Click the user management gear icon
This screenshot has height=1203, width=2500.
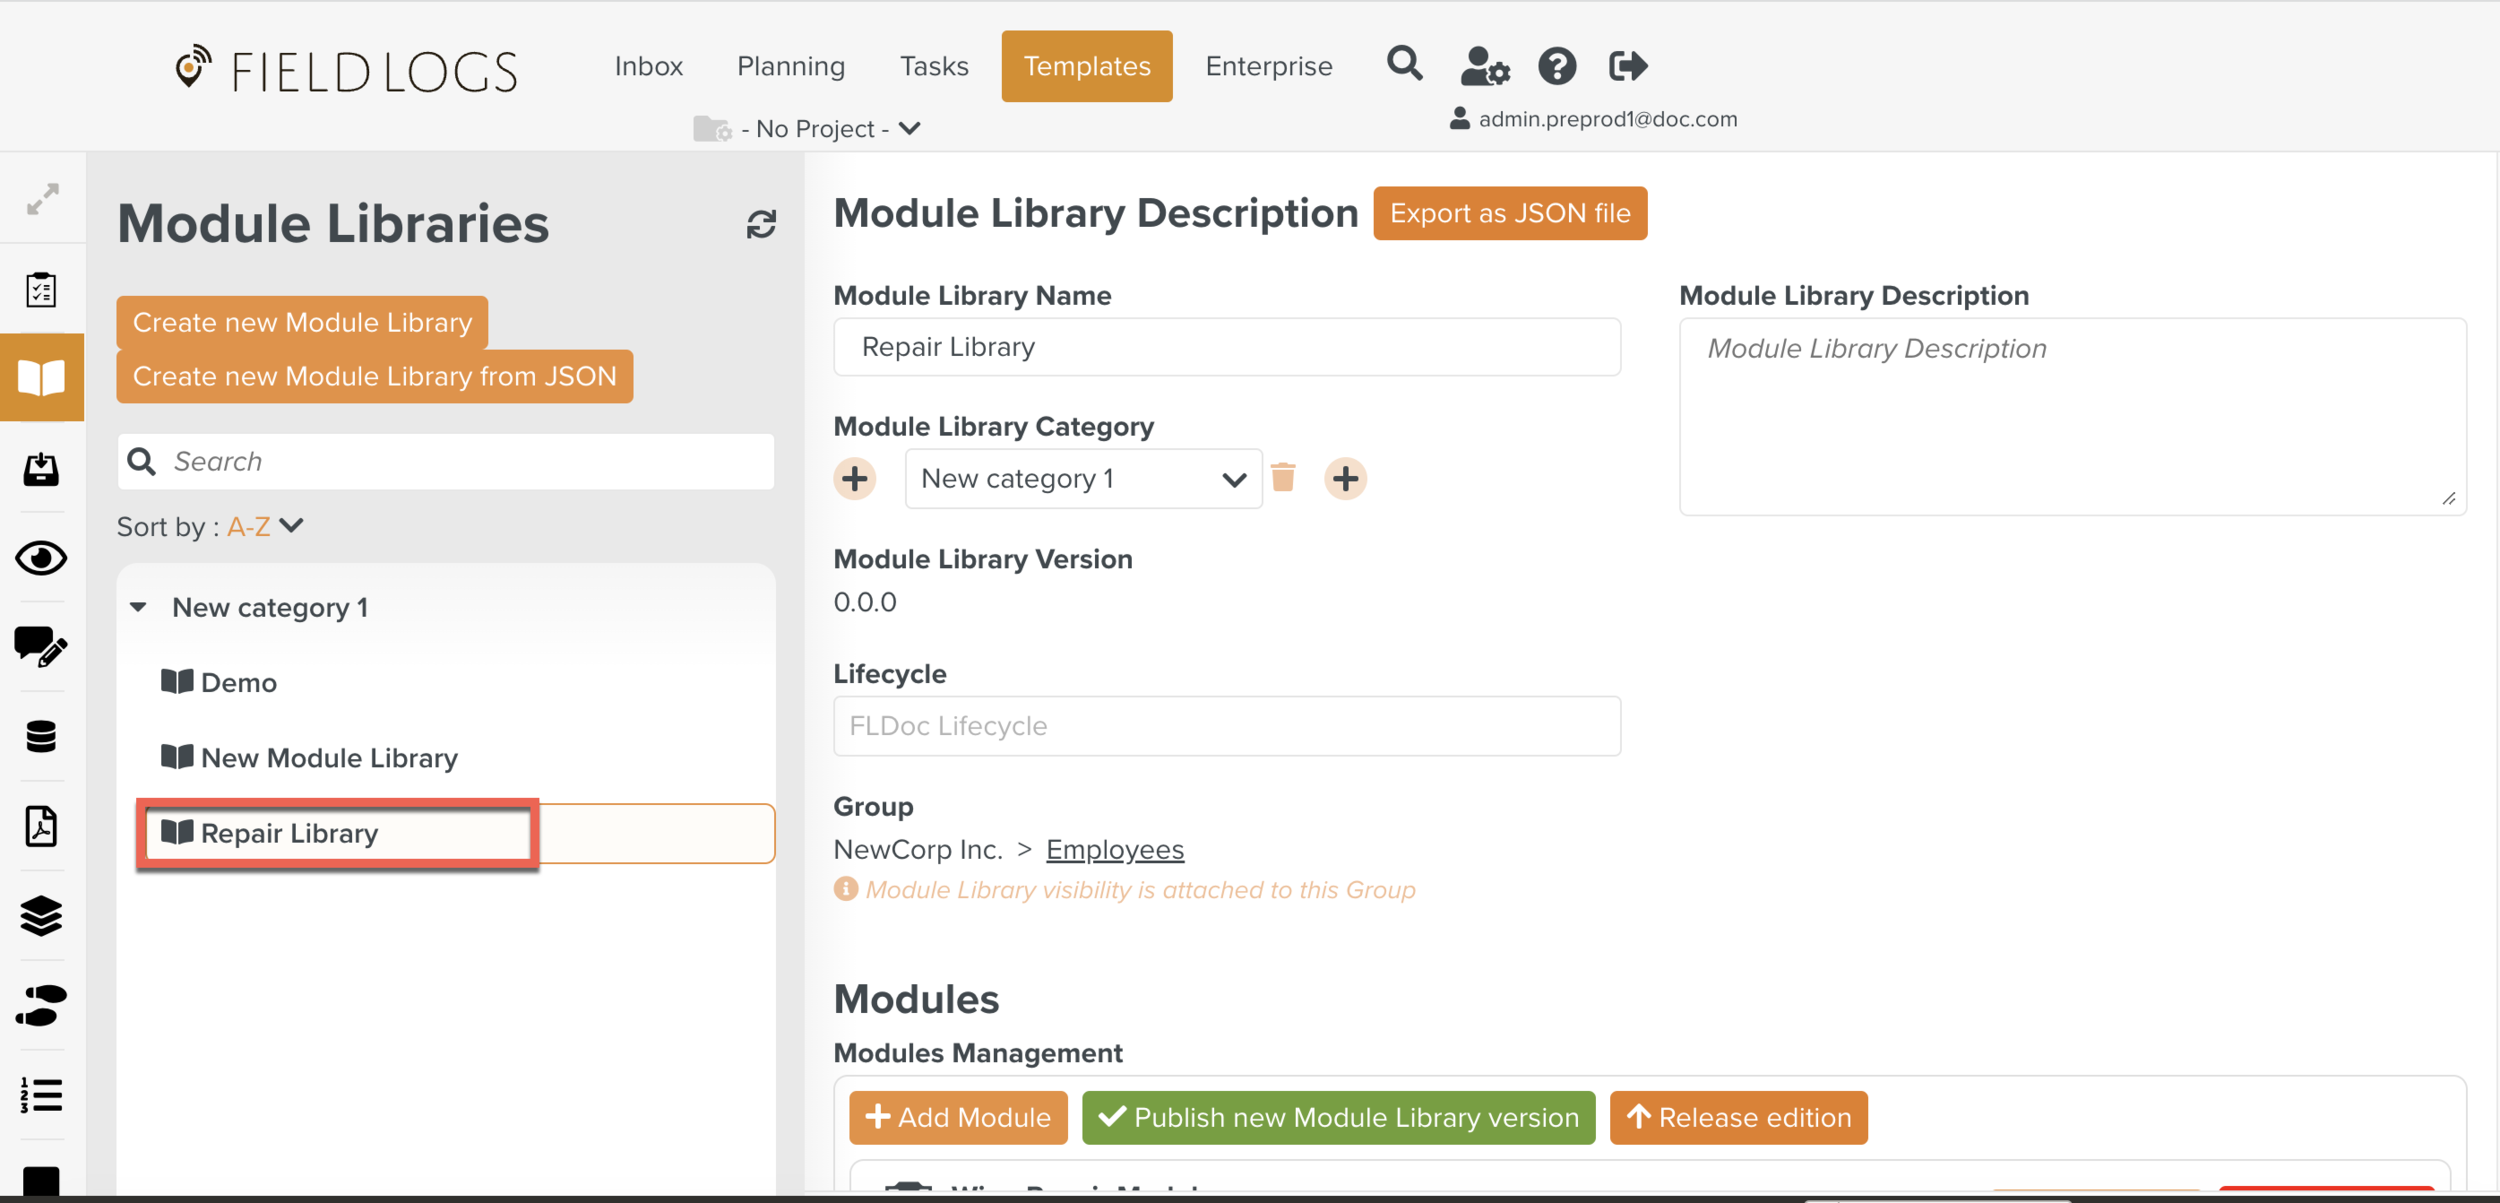(x=1484, y=66)
